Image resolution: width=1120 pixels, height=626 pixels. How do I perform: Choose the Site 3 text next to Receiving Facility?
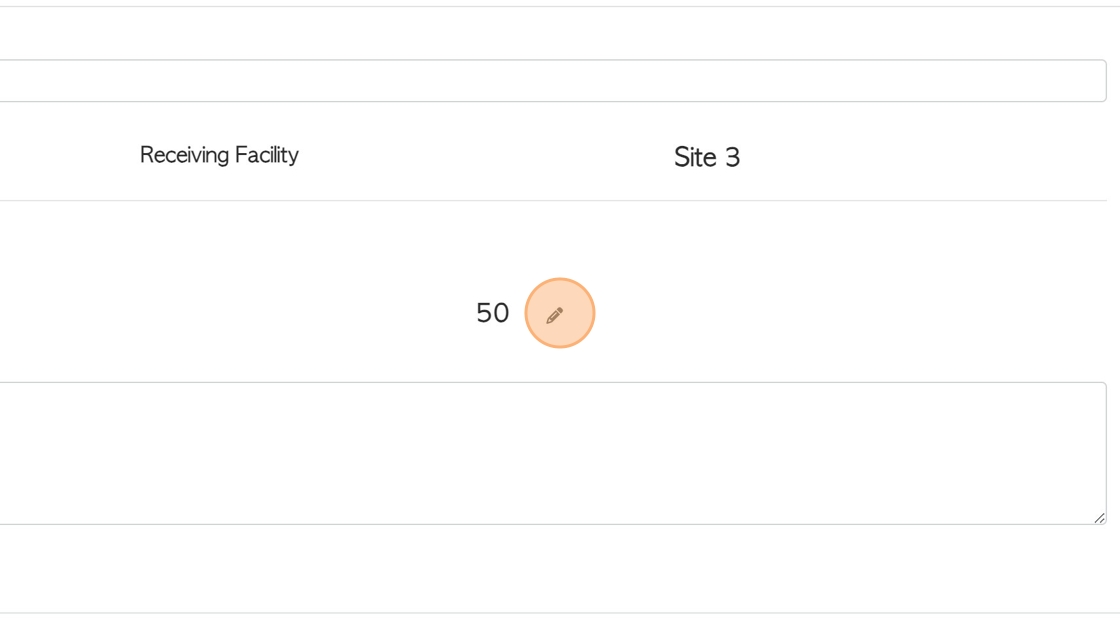click(x=706, y=157)
